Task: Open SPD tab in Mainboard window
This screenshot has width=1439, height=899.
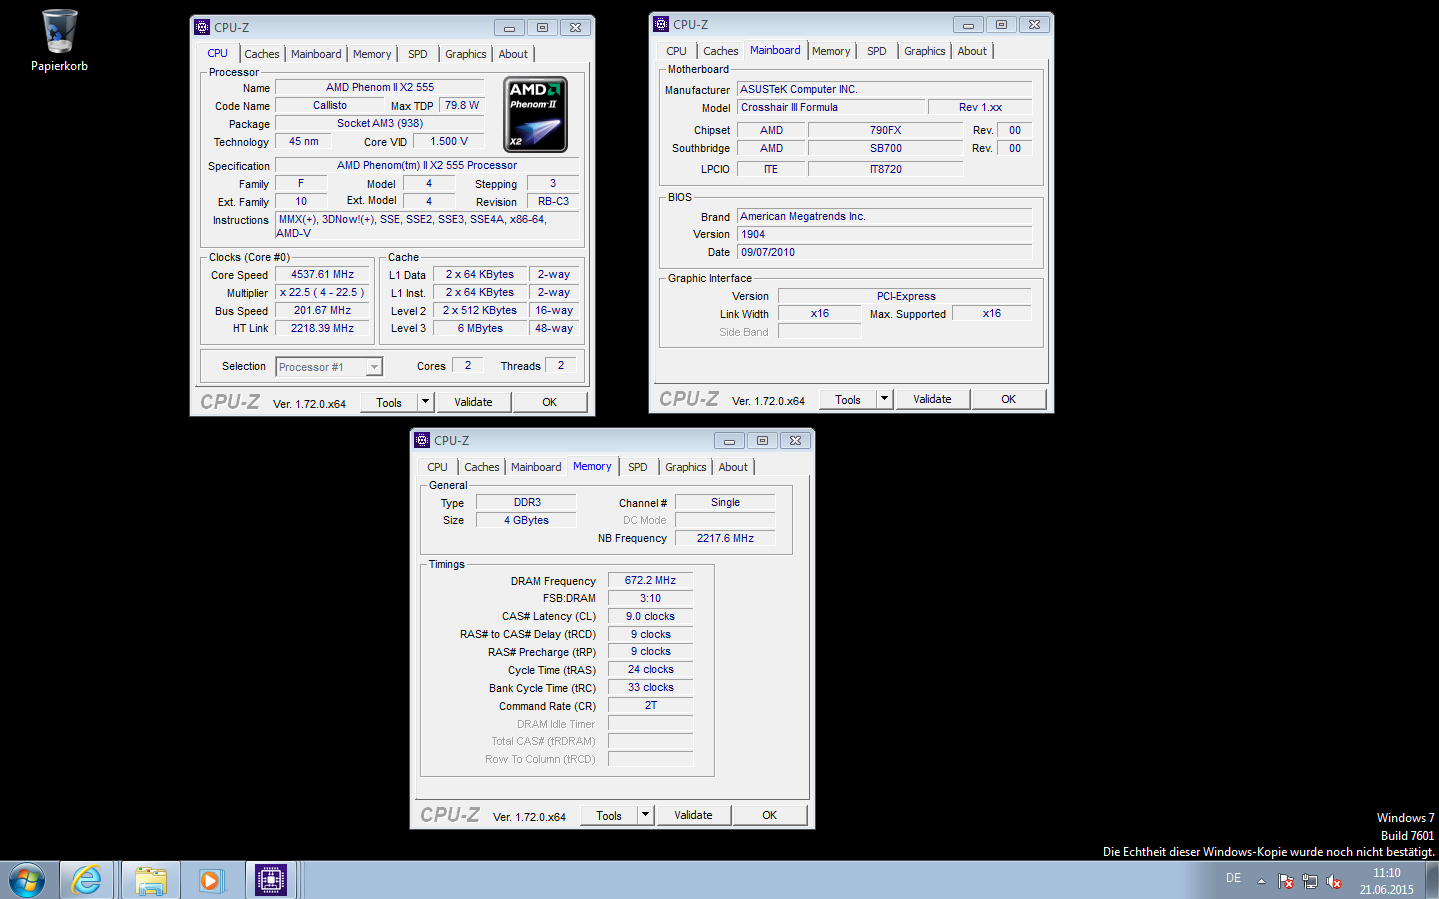Action: click(x=877, y=51)
